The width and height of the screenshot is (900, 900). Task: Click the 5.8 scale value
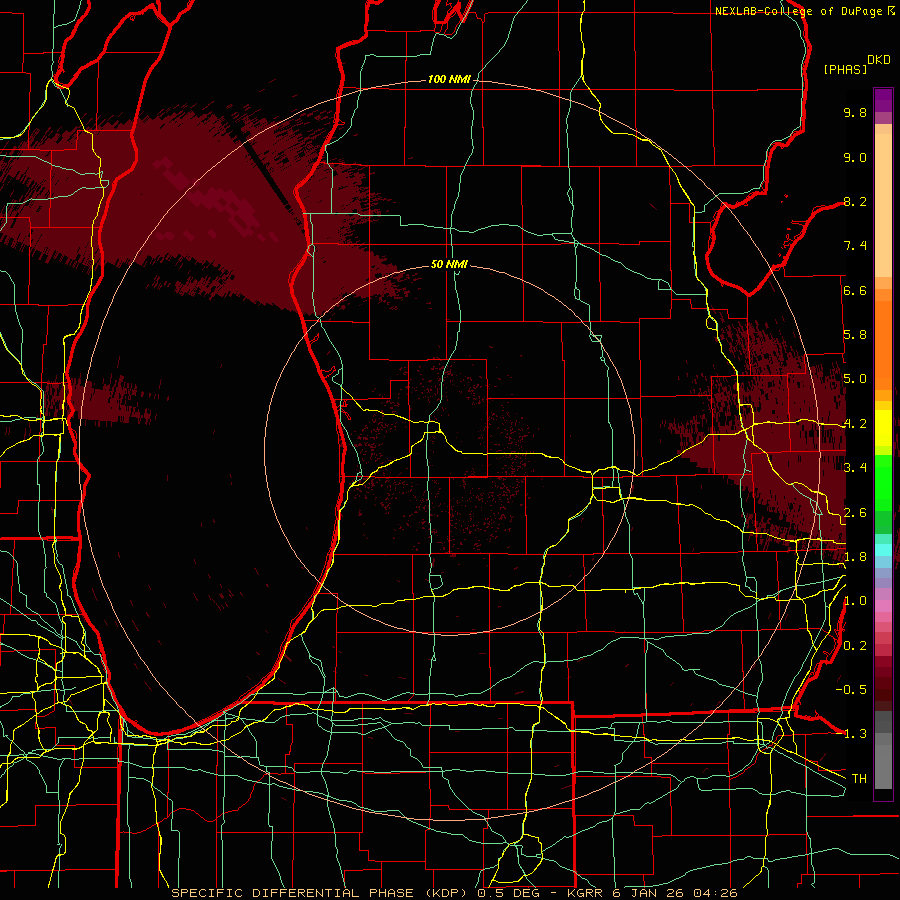click(855, 335)
